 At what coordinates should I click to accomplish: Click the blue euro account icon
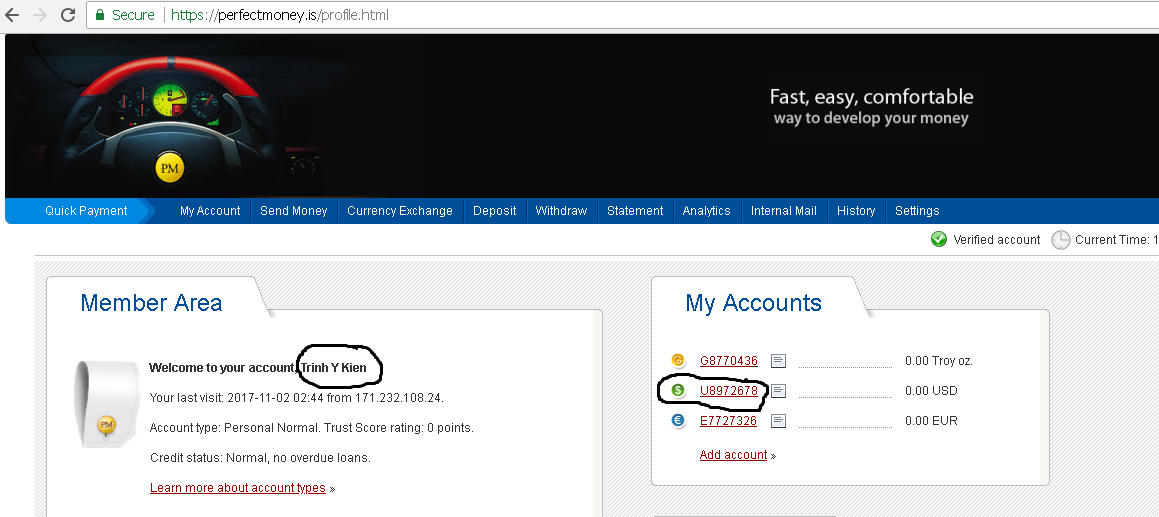coord(678,421)
